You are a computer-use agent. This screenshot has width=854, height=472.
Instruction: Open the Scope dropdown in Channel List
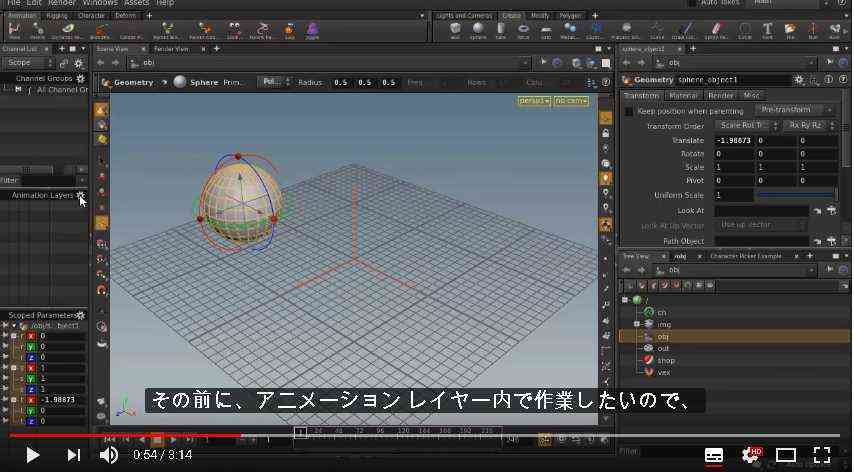click(28, 63)
